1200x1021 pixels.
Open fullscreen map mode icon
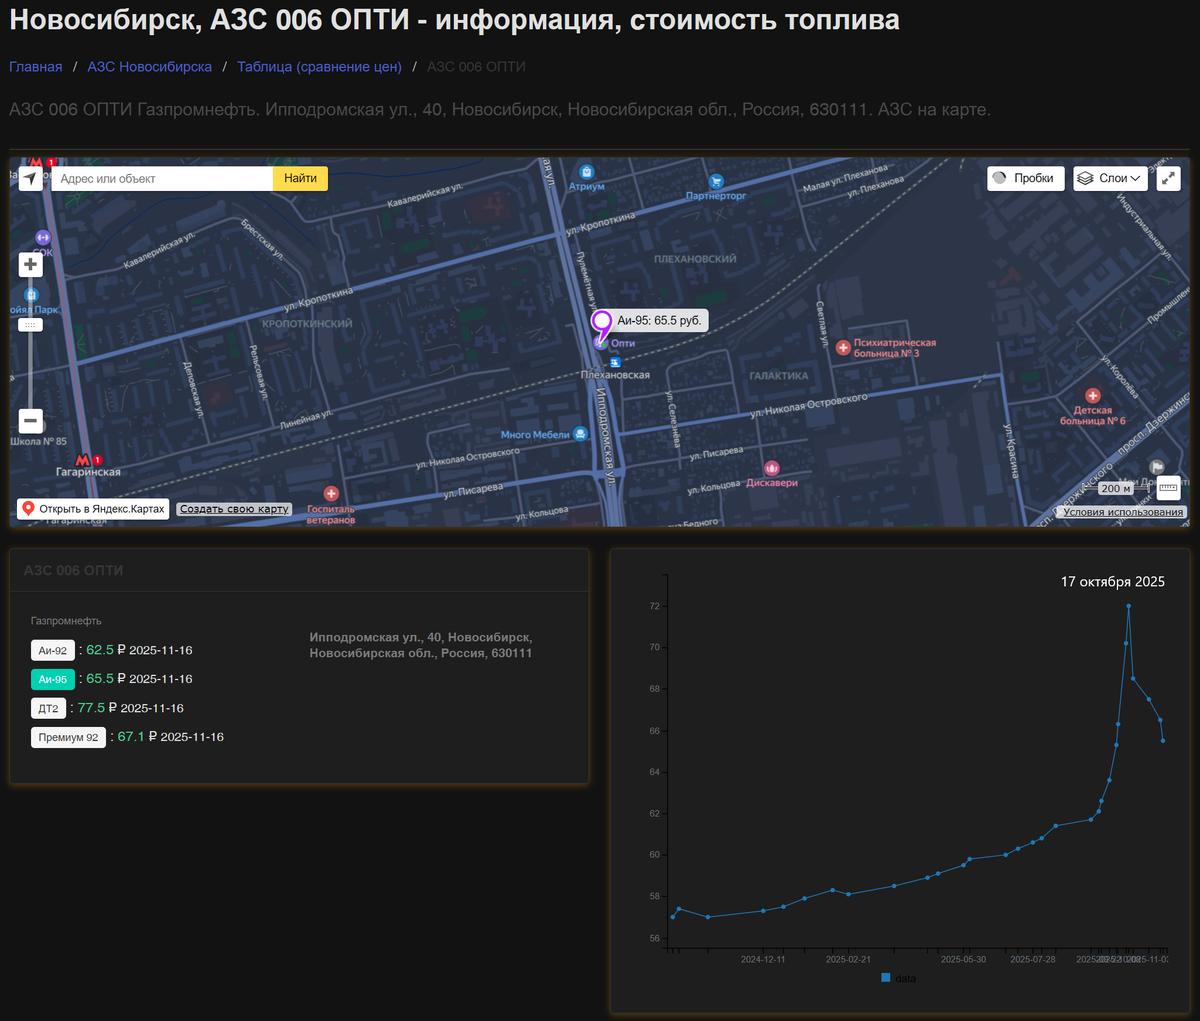pos(1168,178)
